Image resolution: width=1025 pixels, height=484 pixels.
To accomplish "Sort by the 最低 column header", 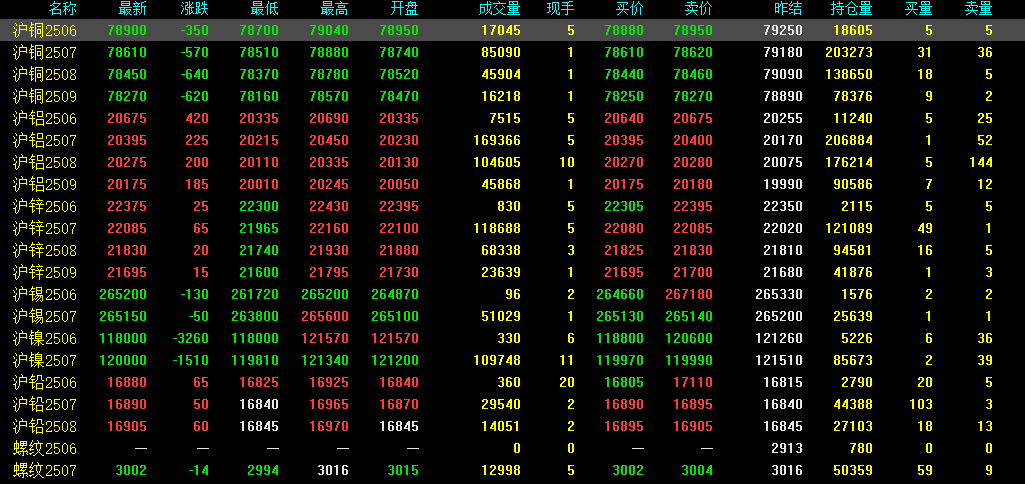I will (x=265, y=9).
